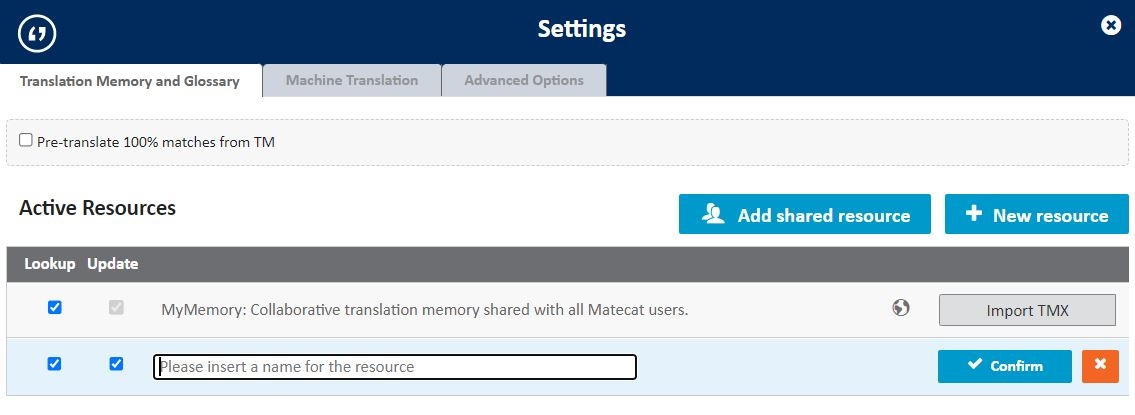Screen dimensions: 1135x415
Task: Click the Lookup column header
Action: click(50, 264)
